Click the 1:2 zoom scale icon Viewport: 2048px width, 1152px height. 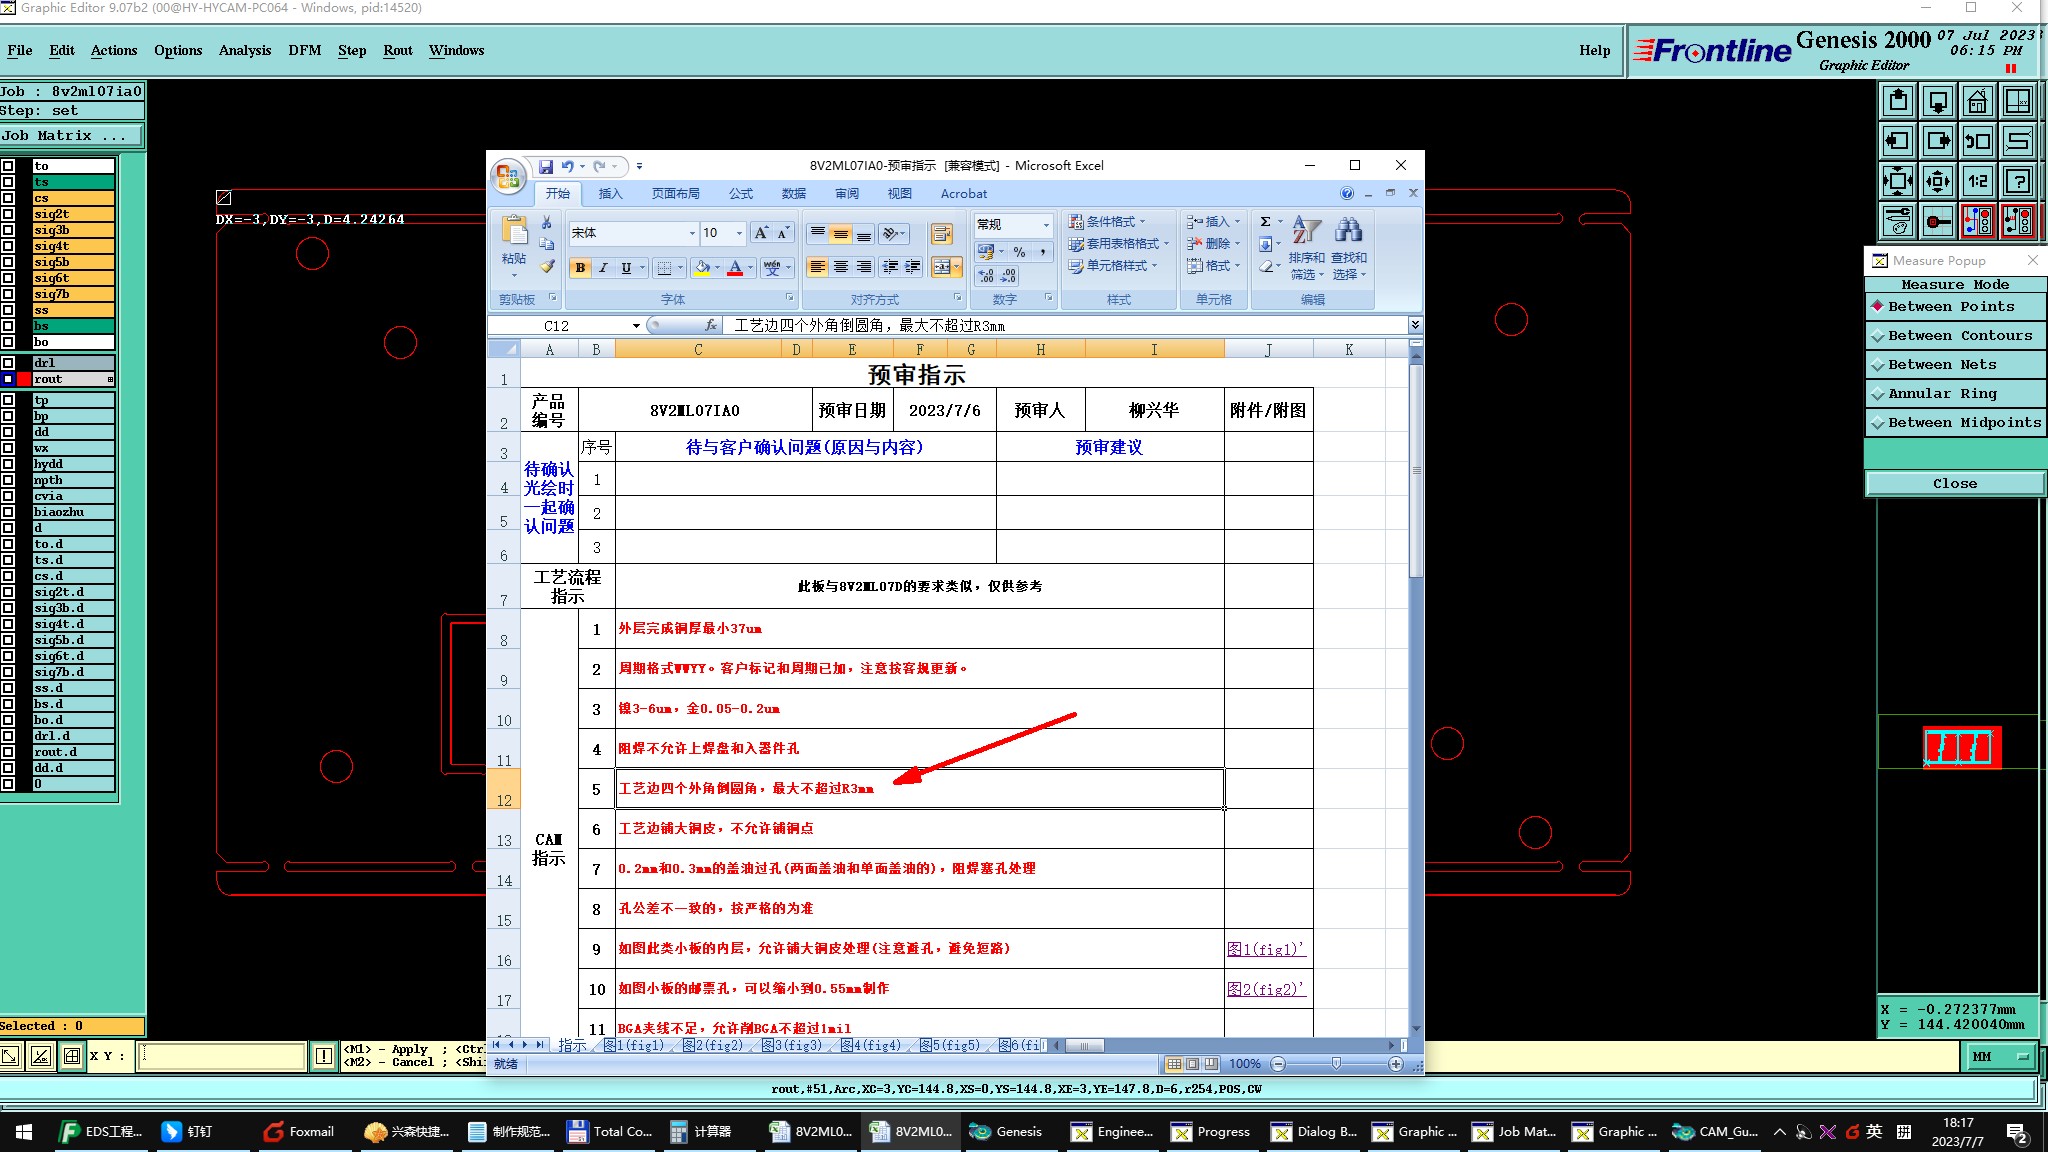[1977, 181]
